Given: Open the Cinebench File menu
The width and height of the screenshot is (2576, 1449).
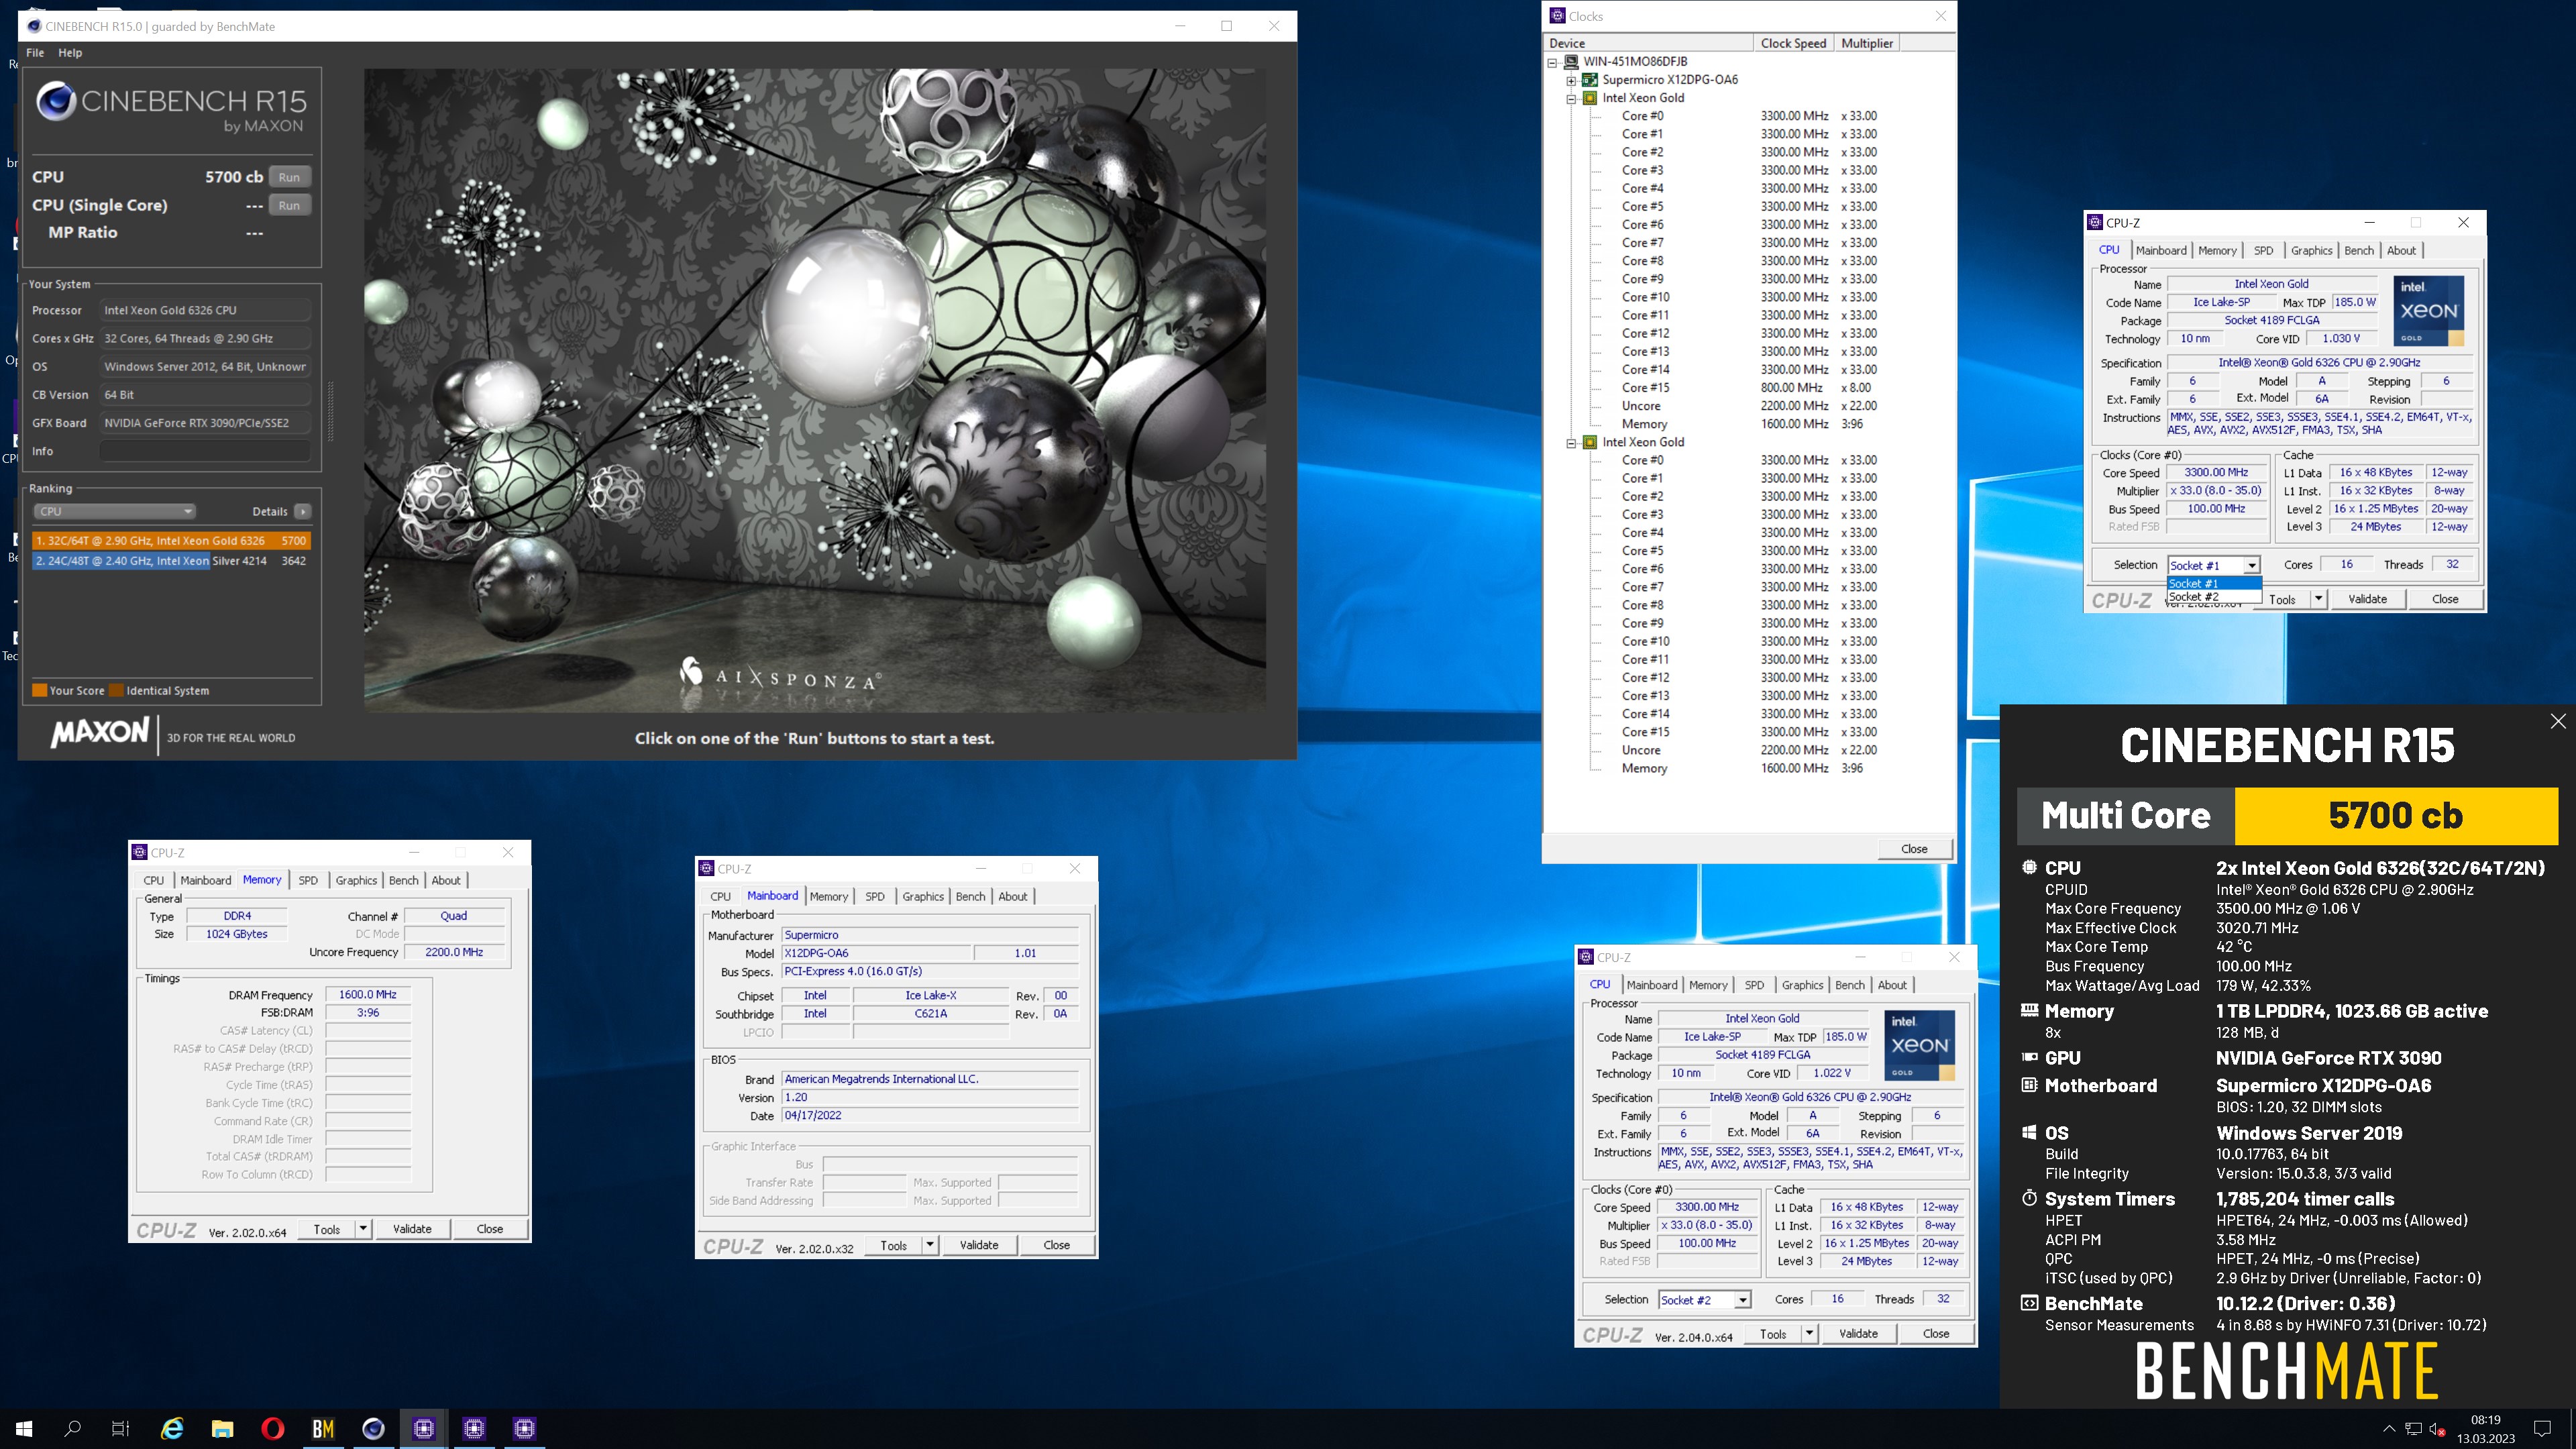Looking at the screenshot, I should click(35, 52).
